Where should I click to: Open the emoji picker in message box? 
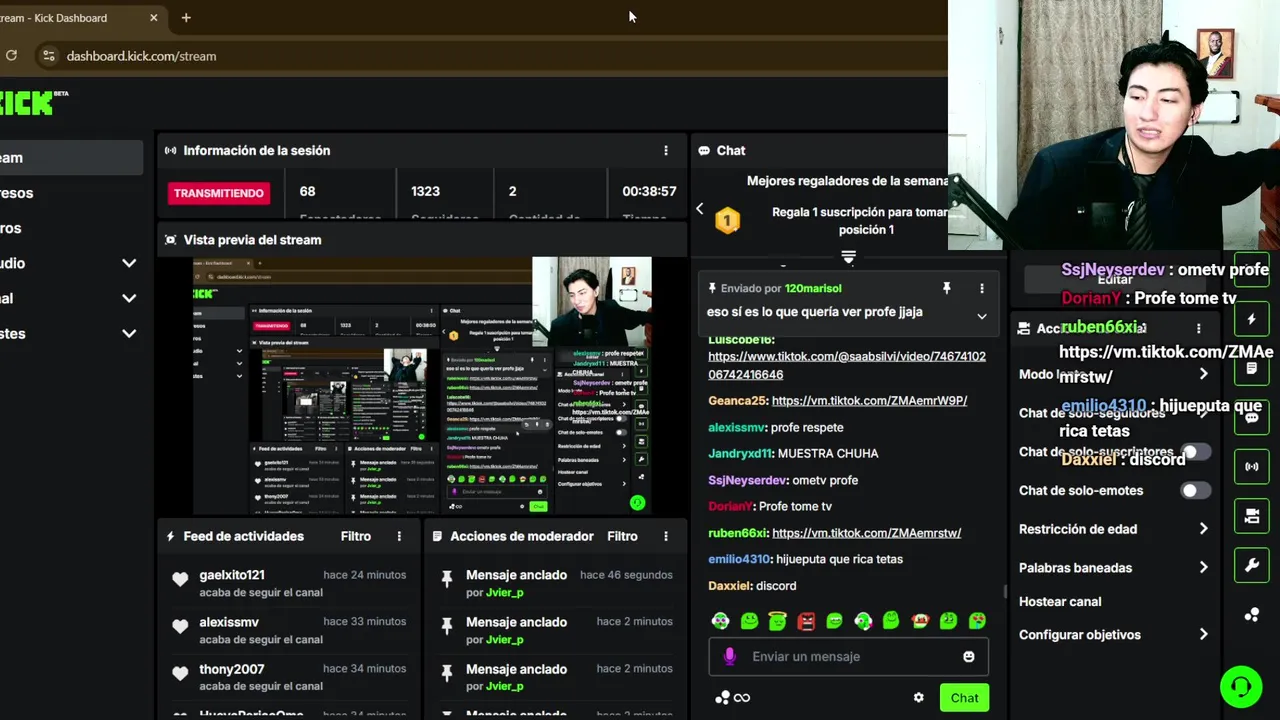(x=968, y=656)
